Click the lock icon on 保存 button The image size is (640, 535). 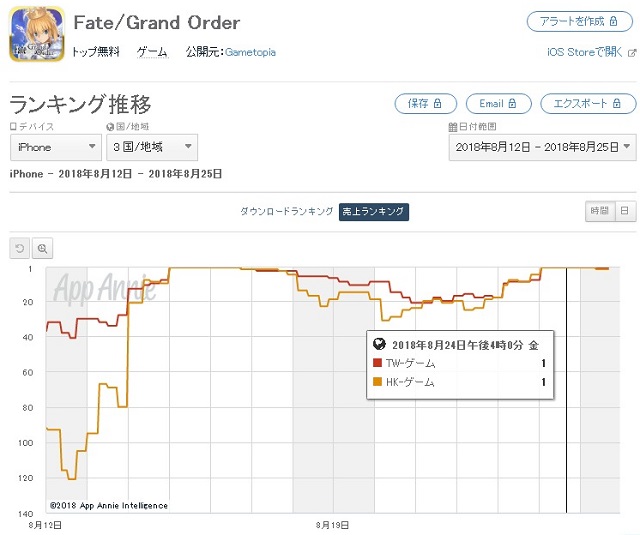click(437, 103)
